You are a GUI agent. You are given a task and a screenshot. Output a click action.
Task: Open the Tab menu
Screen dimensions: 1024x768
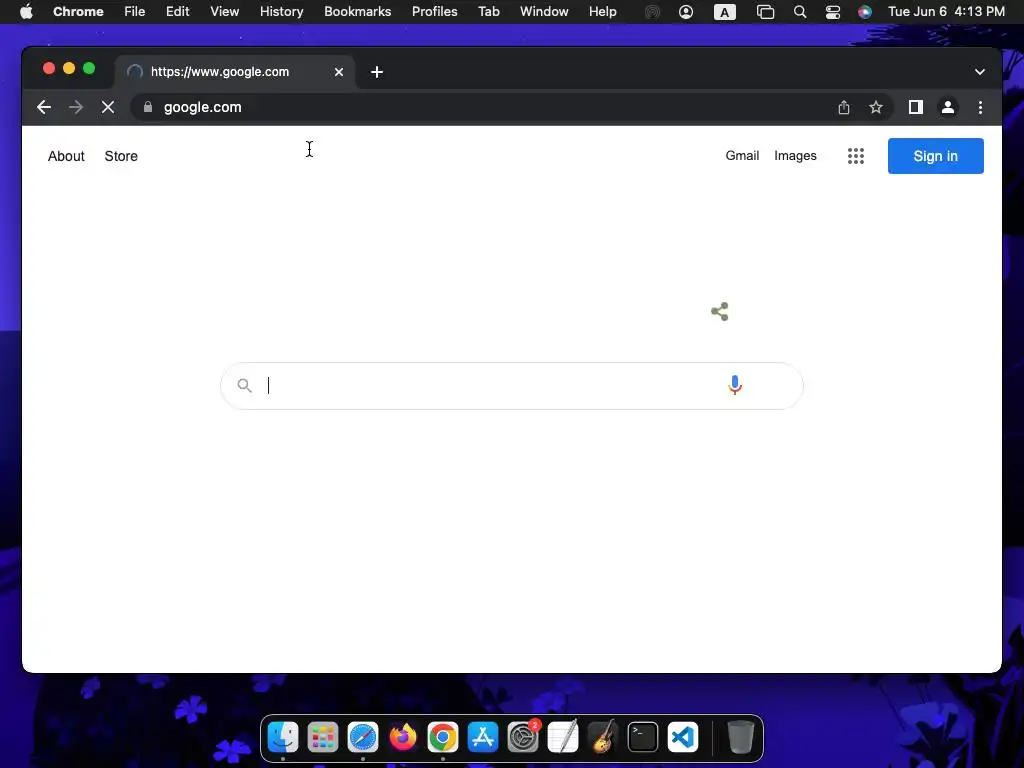pos(488,11)
